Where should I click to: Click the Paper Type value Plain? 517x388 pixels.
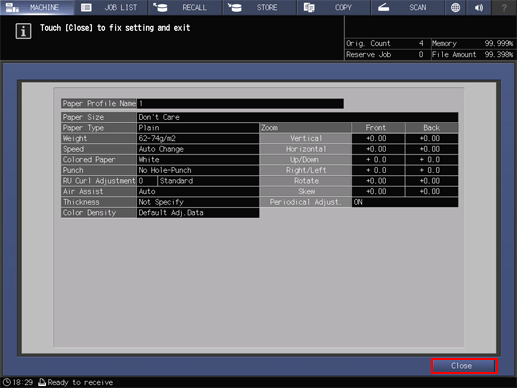click(x=198, y=128)
